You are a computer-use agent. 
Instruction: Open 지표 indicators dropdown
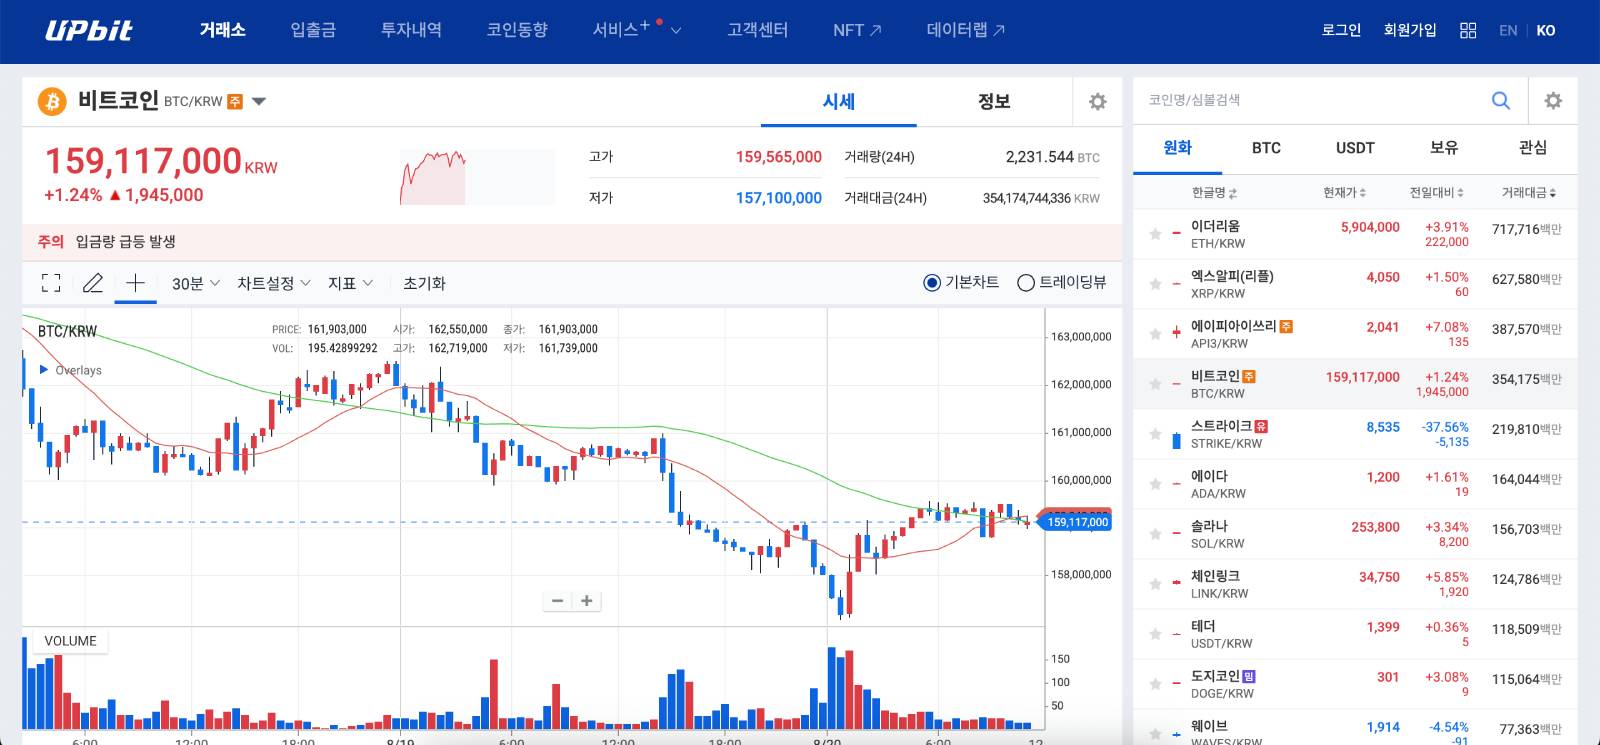pos(350,284)
